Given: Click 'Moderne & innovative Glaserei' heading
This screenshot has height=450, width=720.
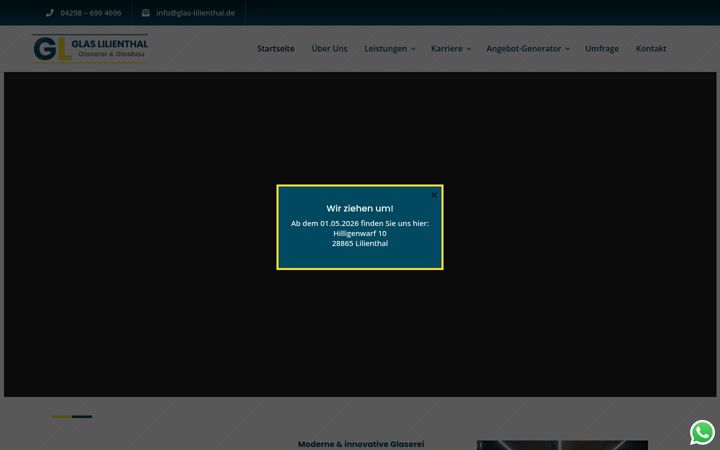Looking at the screenshot, I should pos(361,444).
